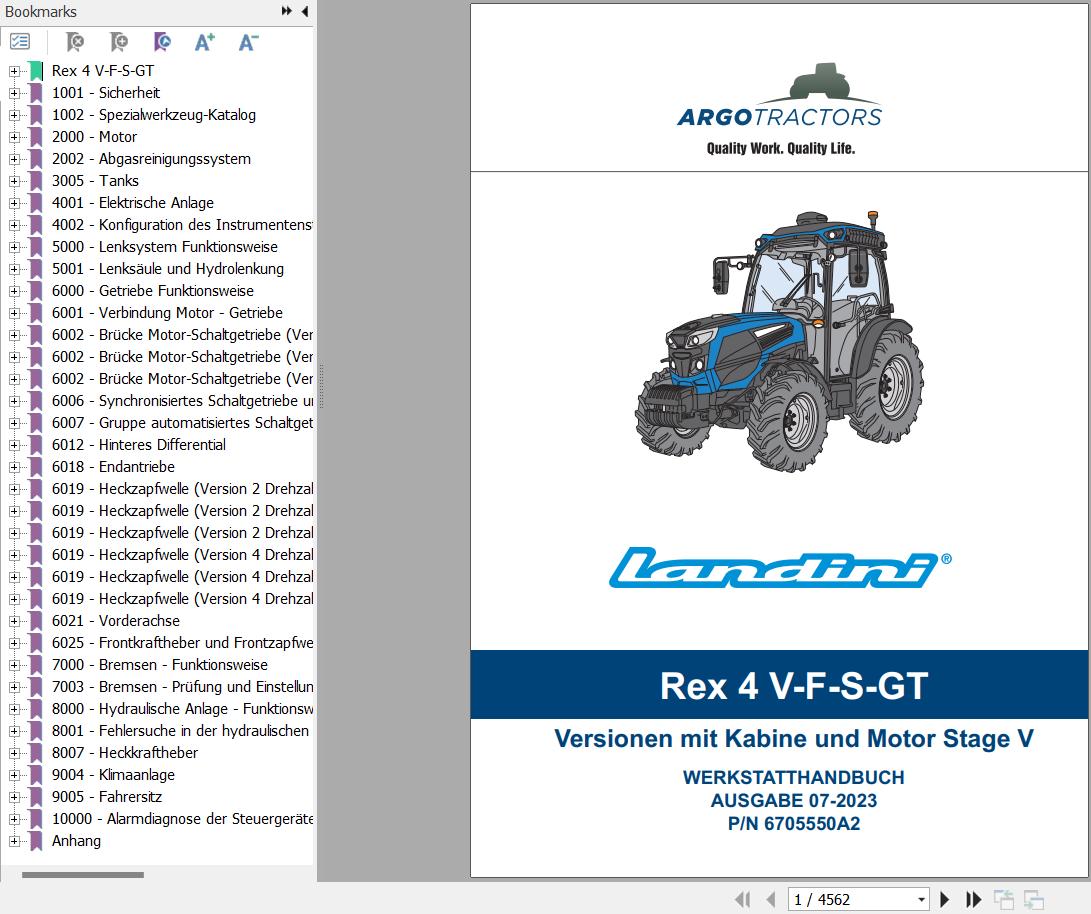1091x914 pixels.
Task: Open bookmark 7000 - Bremsen - Funktionsweise
Action: 159,665
